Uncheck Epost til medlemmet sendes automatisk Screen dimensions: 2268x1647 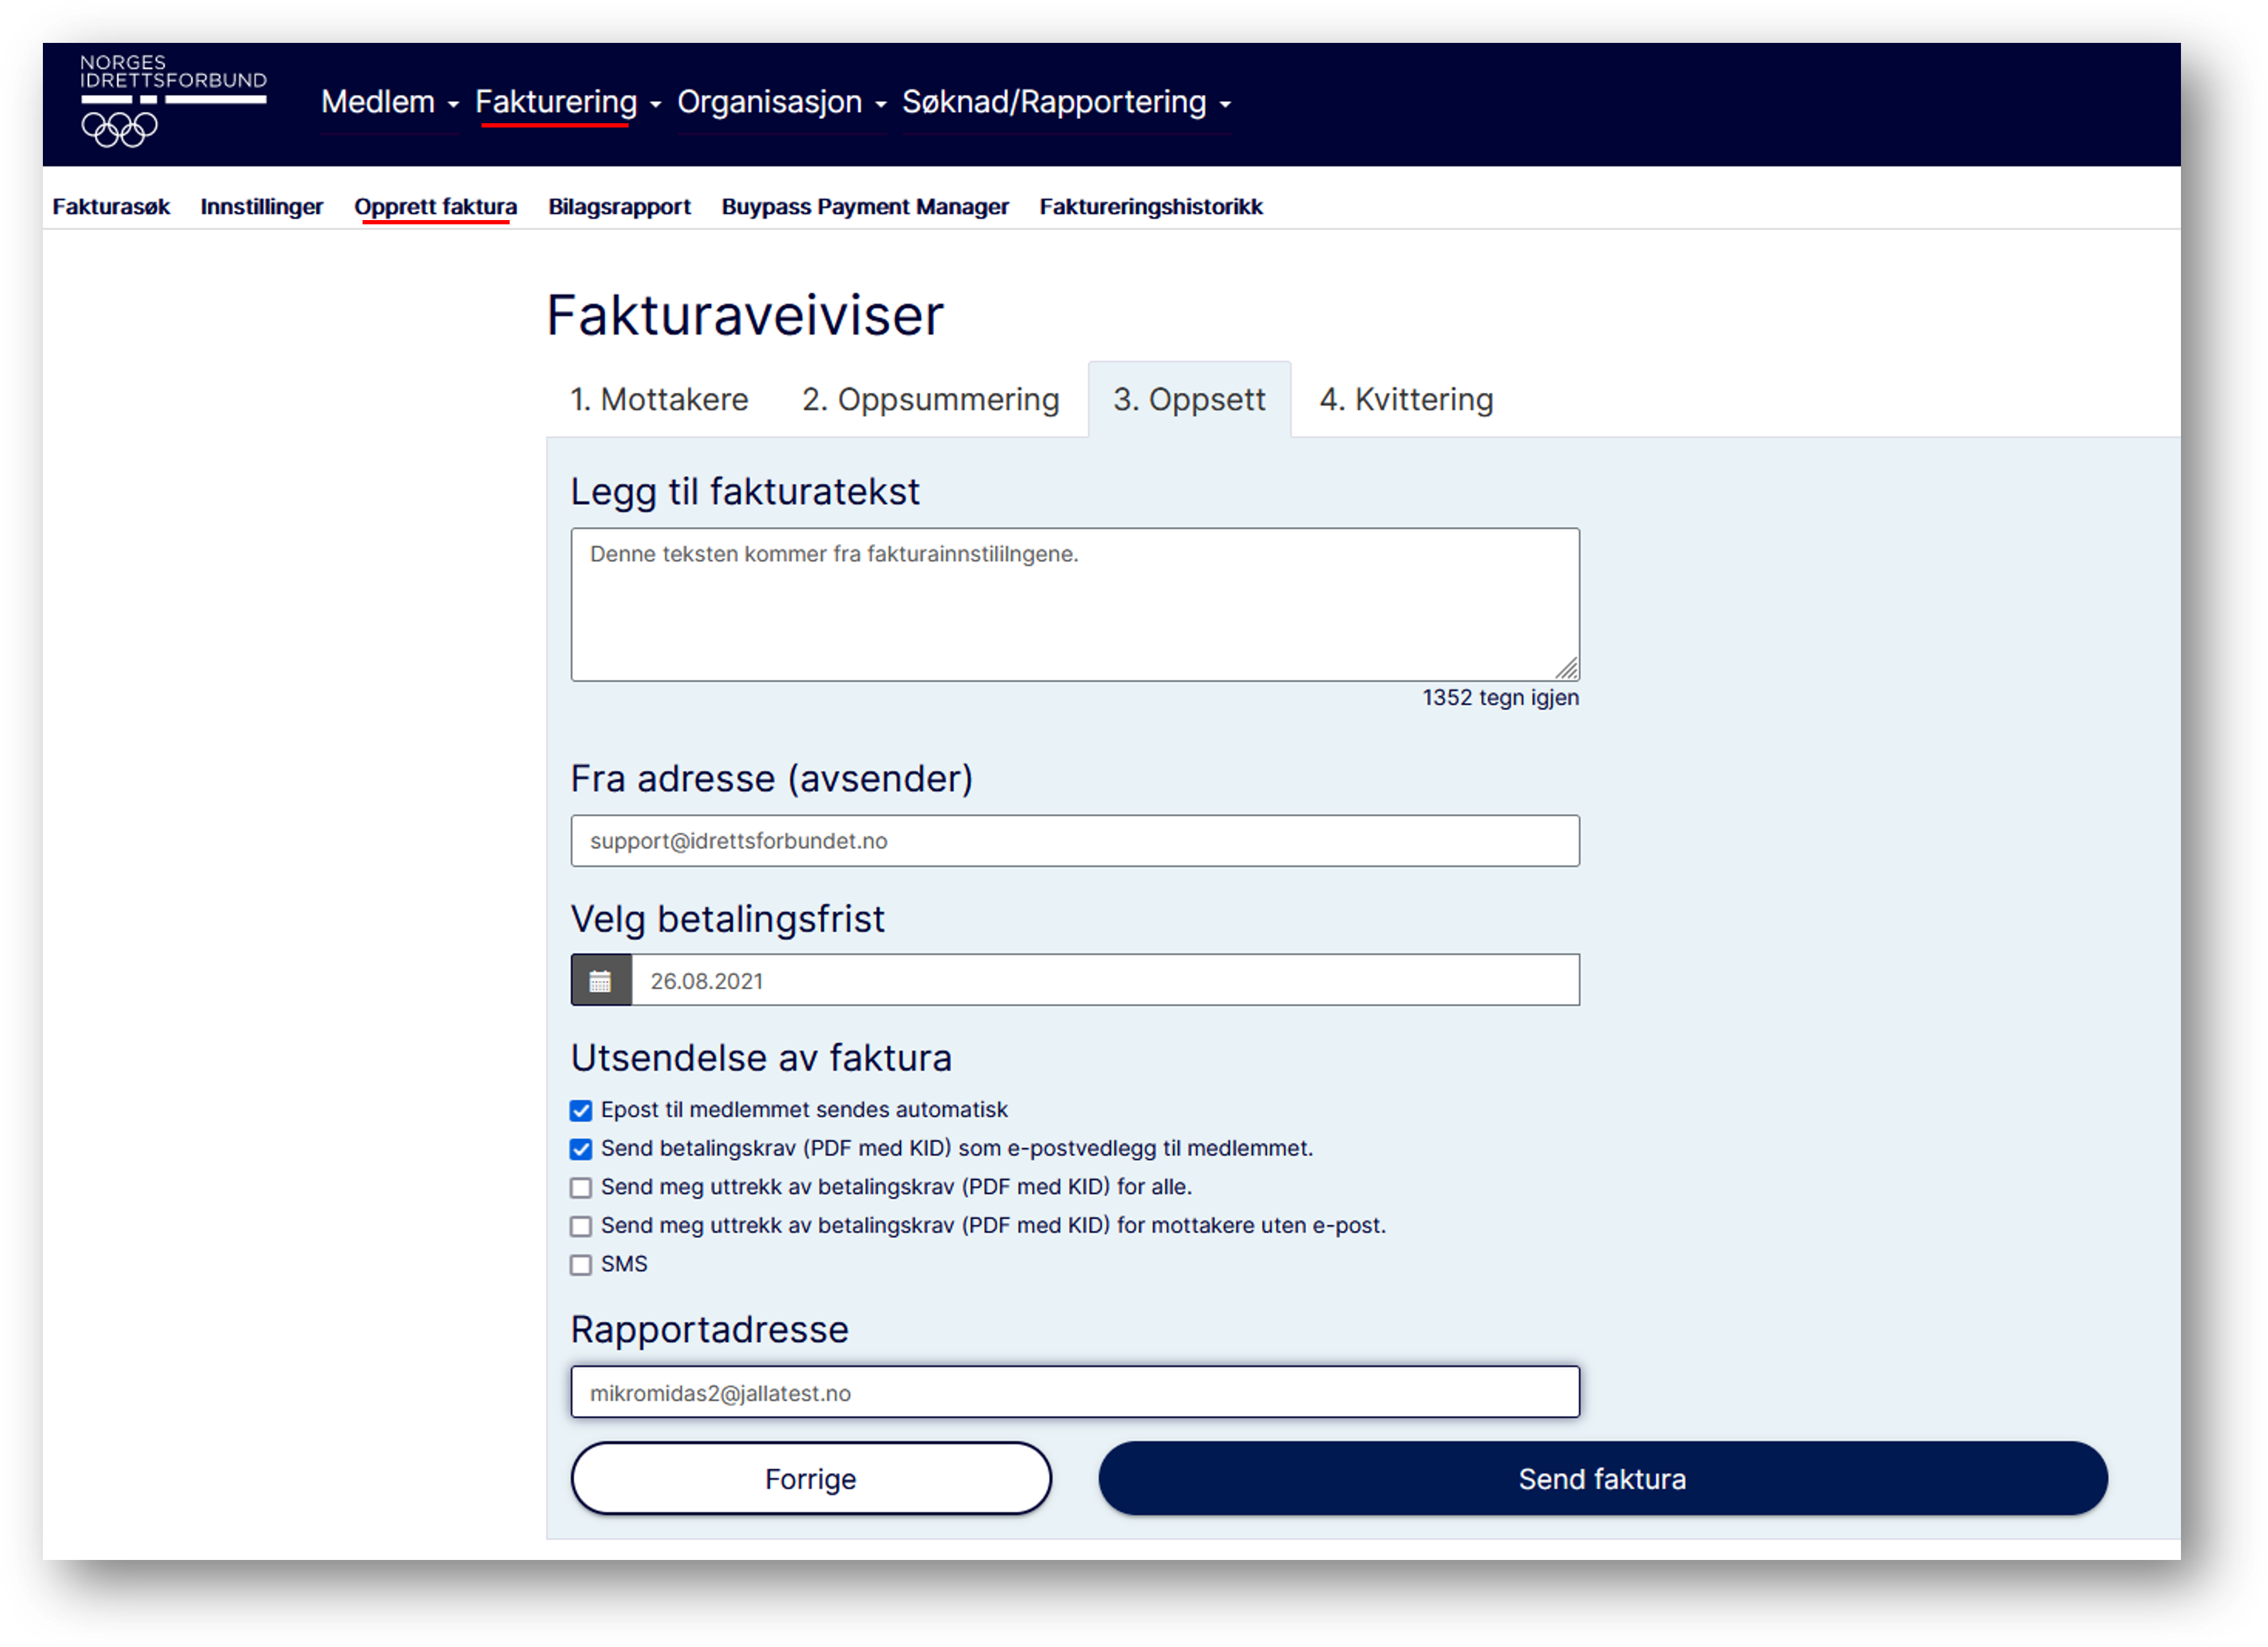pos(581,1111)
